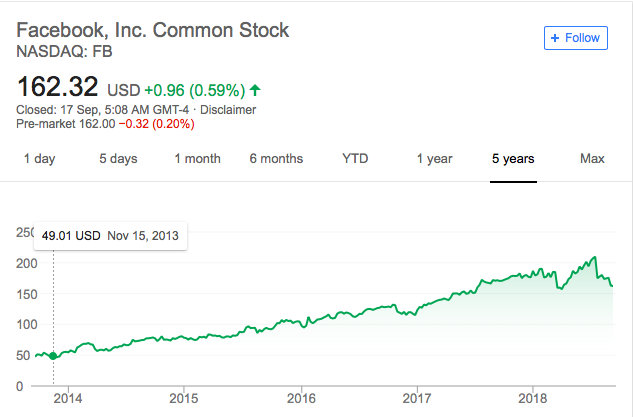Click the 2016 x-axis label
Screen dimensions: 633x417
pyautogui.click(x=300, y=399)
